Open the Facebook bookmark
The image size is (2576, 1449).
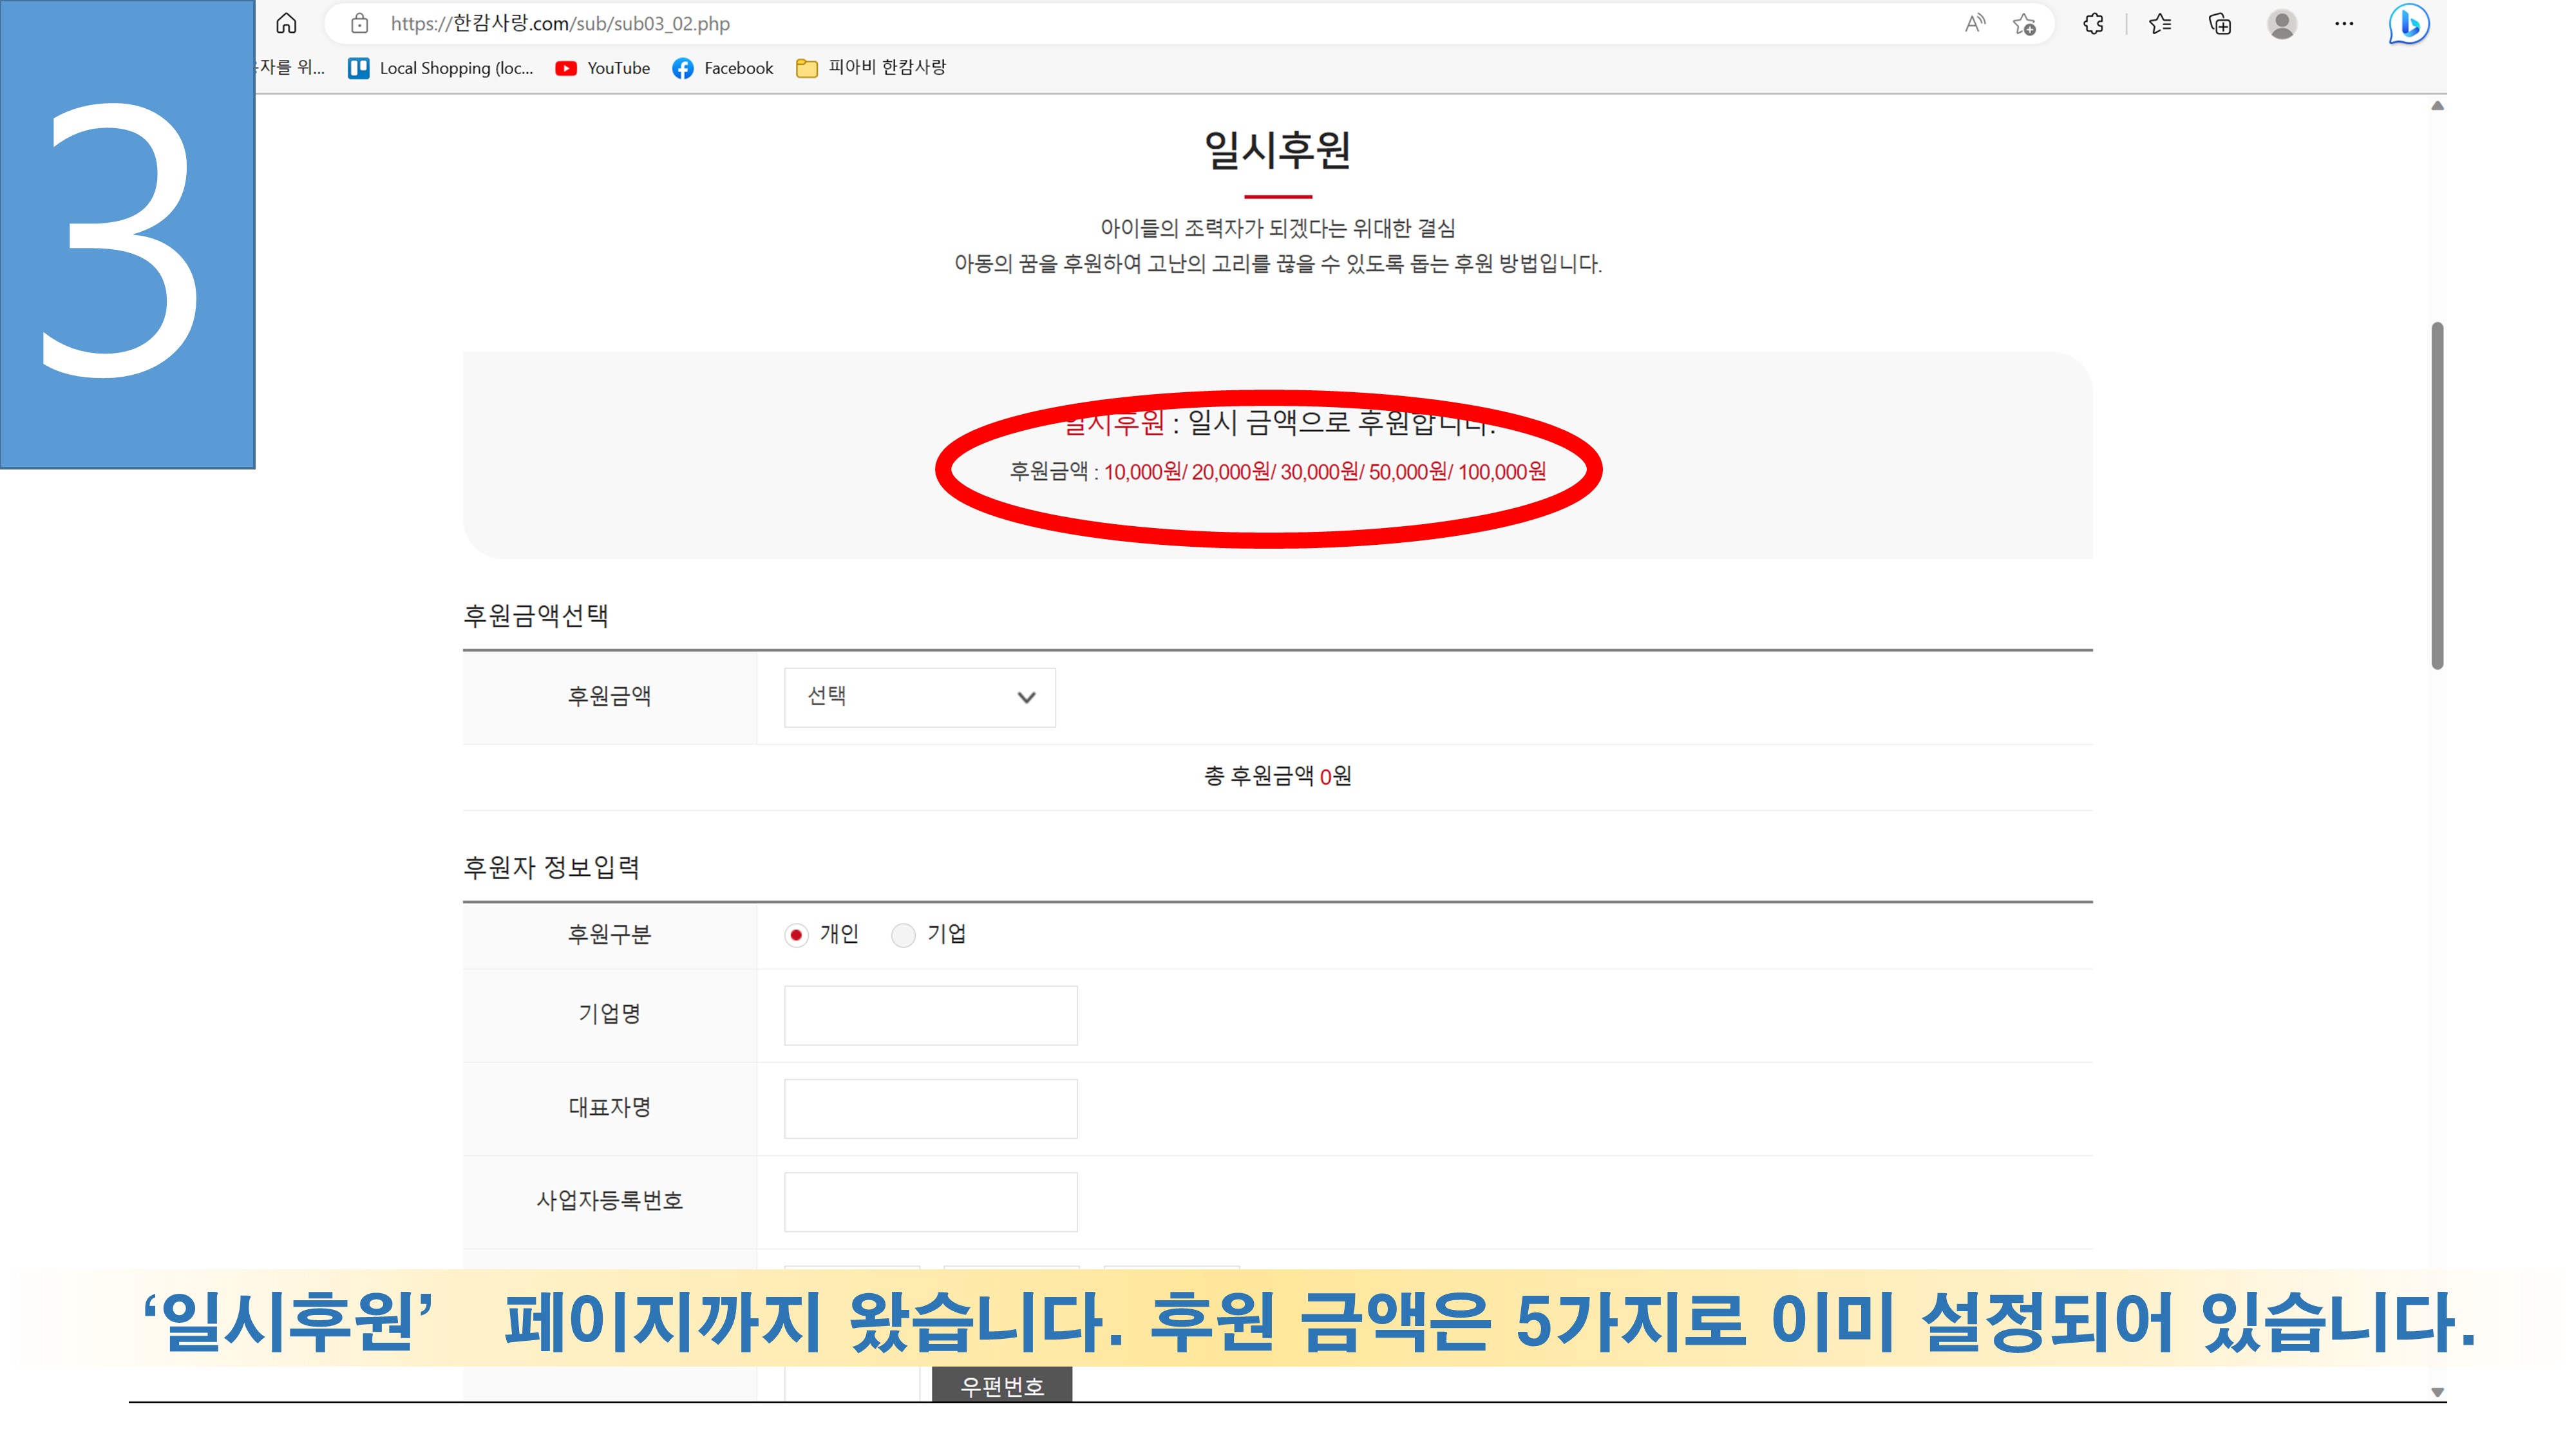723,68
